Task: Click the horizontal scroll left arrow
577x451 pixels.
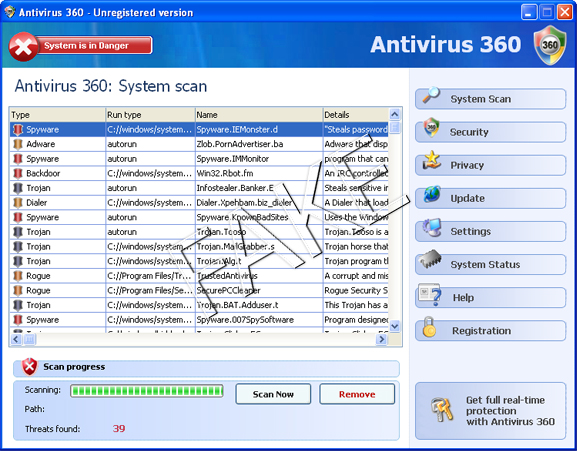Action: point(16,339)
